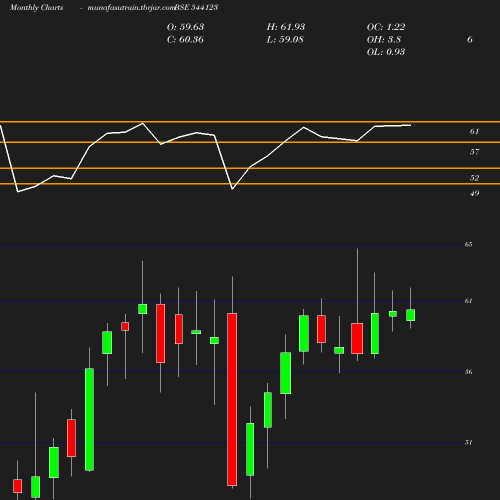Click the 'OL: 0.93' value
Screen dimensions: 500x500
point(386,52)
